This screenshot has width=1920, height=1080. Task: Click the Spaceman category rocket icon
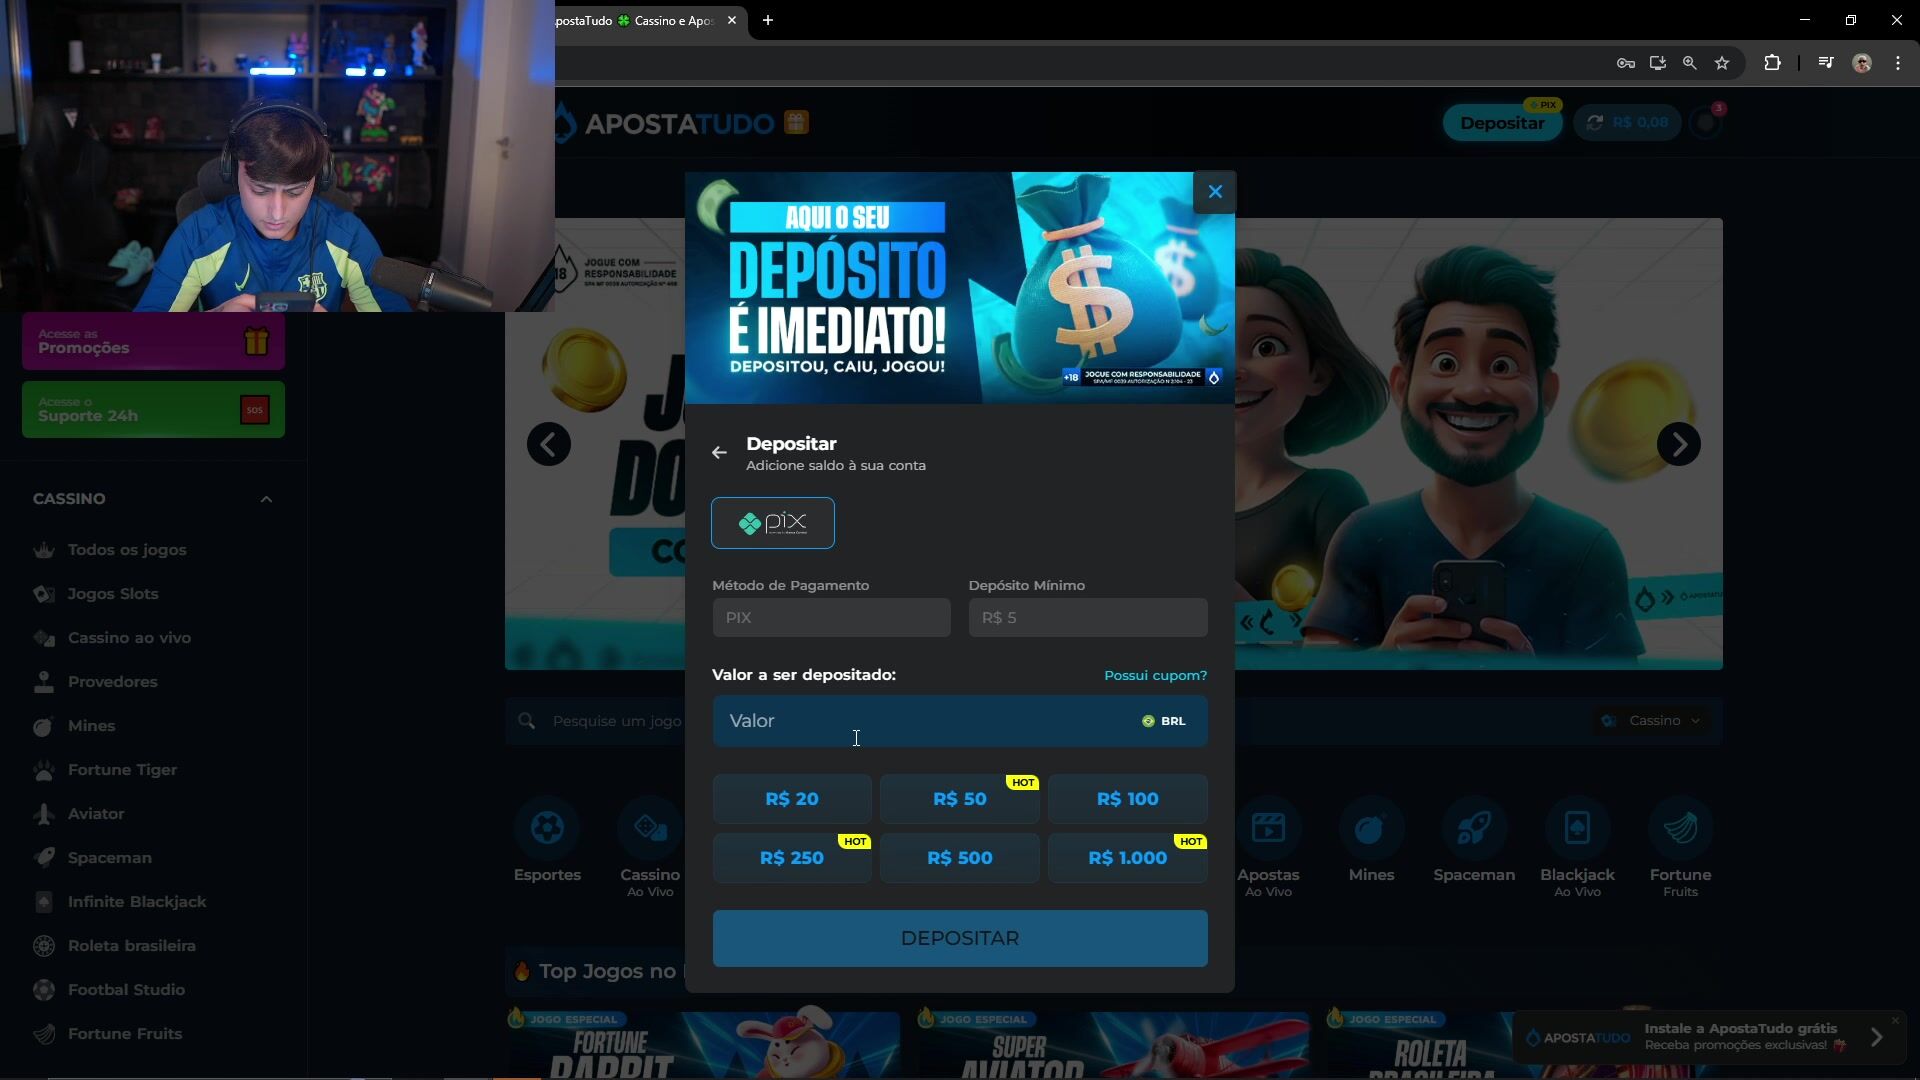(x=1474, y=828)
